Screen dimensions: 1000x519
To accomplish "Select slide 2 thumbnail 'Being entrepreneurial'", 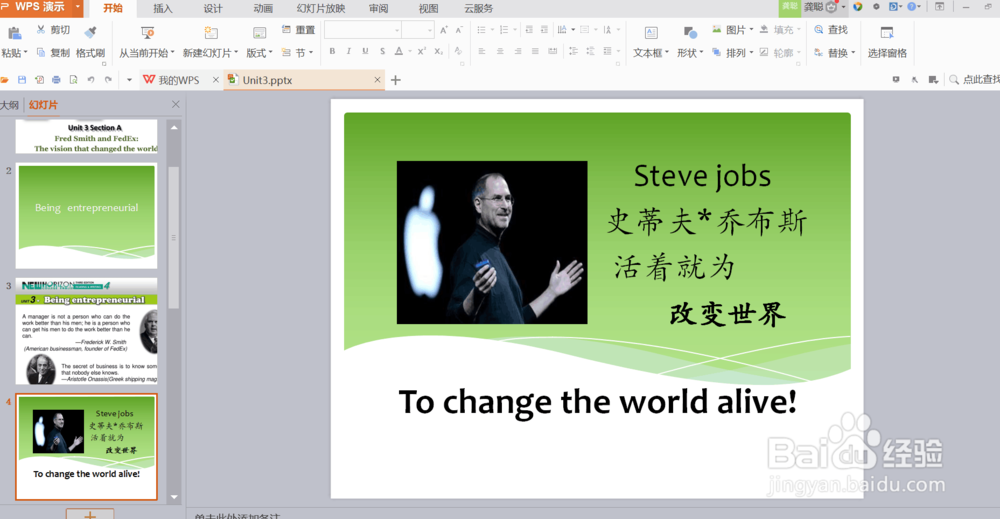I will [x=87, y=216].
